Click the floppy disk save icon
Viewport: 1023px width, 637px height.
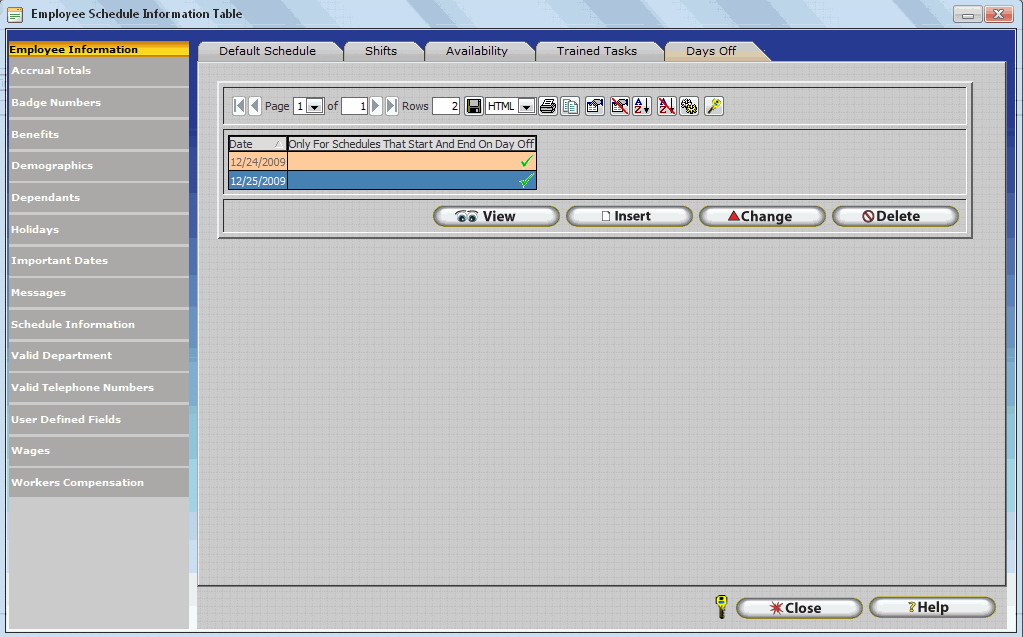click(x=474, y=106)
